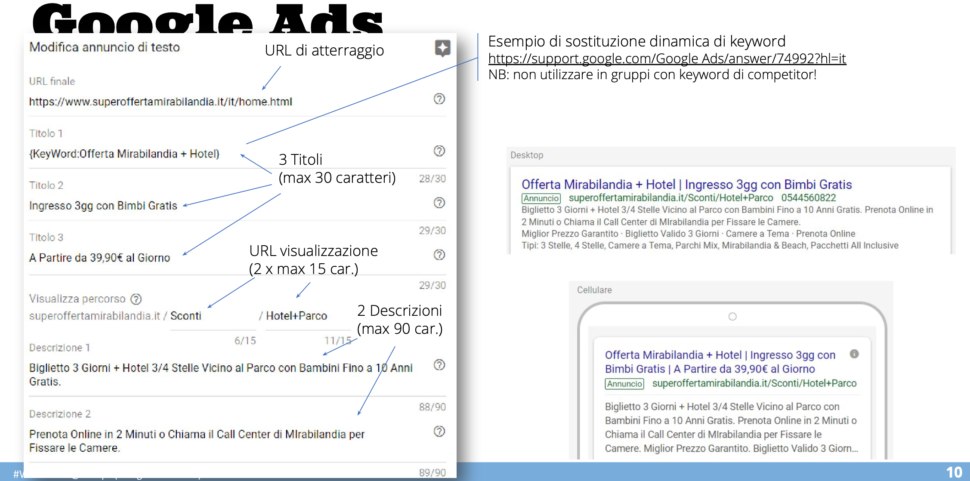Click the feedback sparkle icon in ad editor
Viewport: 970px width, 481px height.
(442, 49)
